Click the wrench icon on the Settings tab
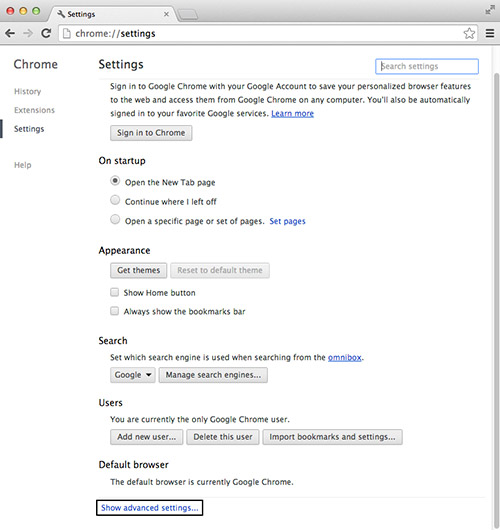This screenshot has width=500, height=530. coord(61,14)
